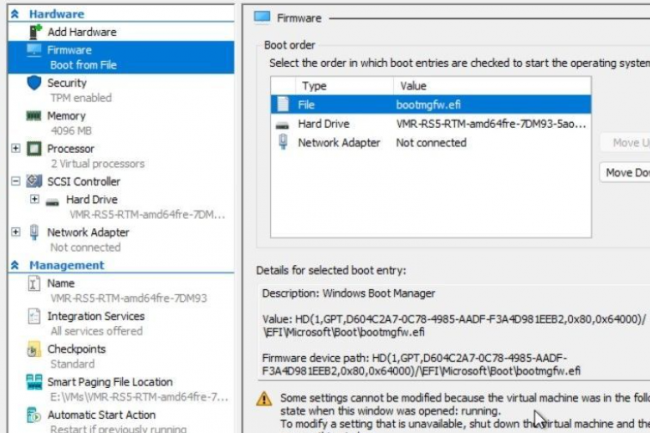This screenshot has width=650, height=433.
Task: Expand the Hard Drive node
Action: point(36,200)
